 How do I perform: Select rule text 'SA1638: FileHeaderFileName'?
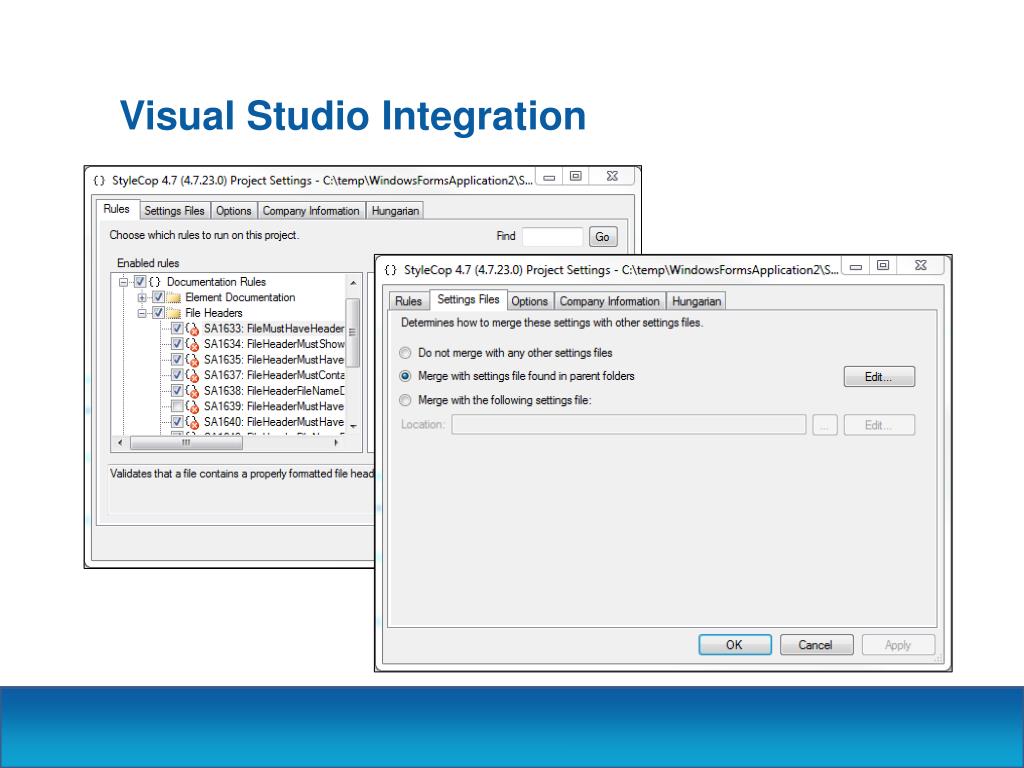tap(274, 391)
